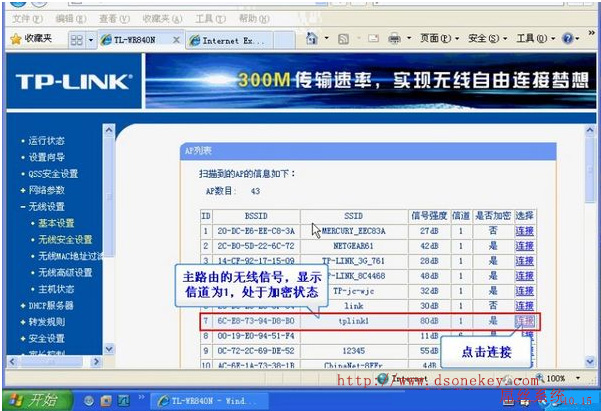Viewport: 601px width, 411px height.
Task: Click 连接 for MERCURY_EEC83A
Action: tap(524, 231)
